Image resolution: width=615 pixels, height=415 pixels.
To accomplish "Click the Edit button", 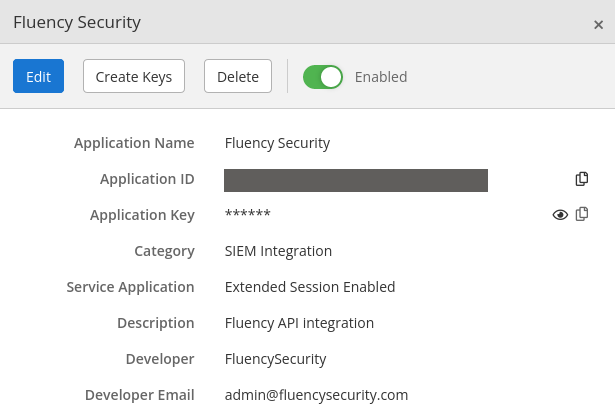I will (x=38, y=76).
